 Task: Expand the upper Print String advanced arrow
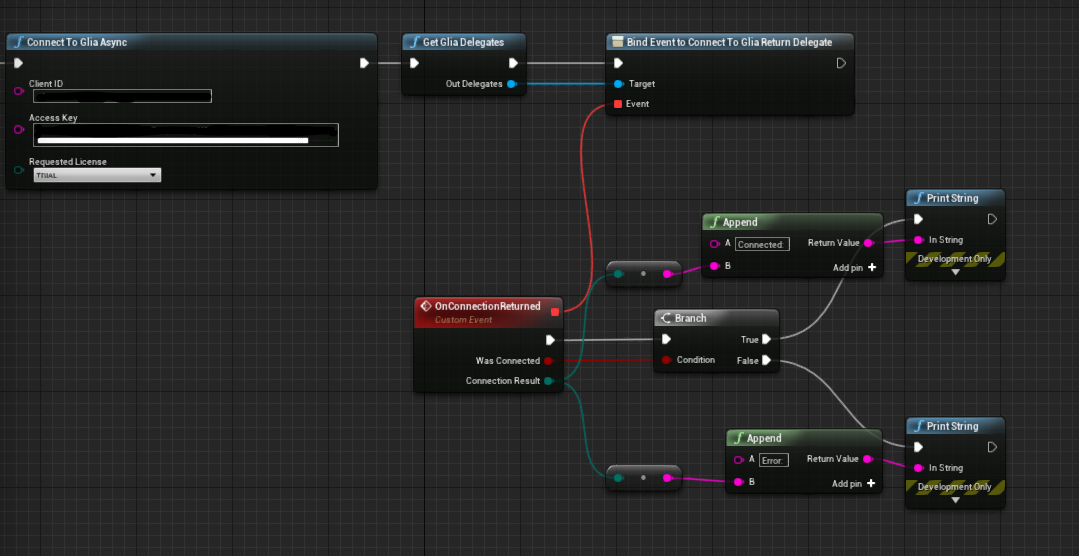pyautogui.click(x=955, y=272)
